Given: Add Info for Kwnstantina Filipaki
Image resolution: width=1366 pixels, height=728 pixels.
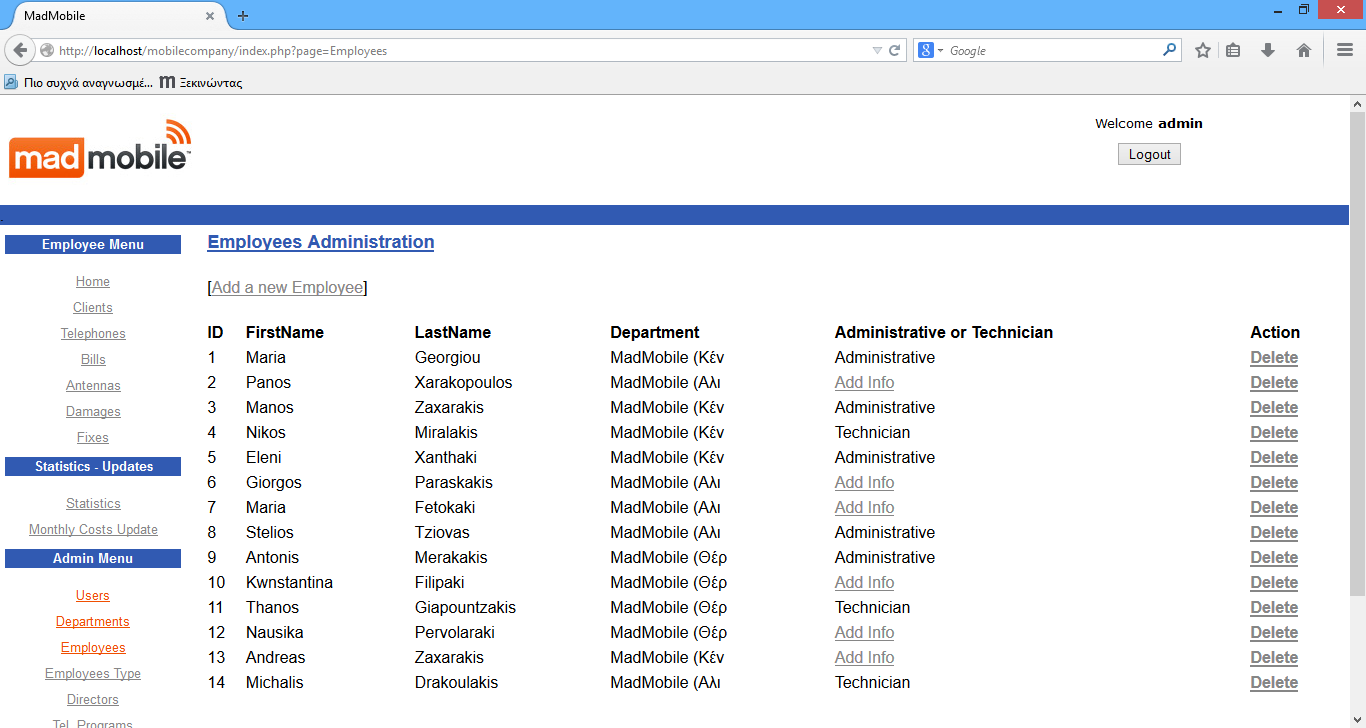Looking at the screenshot, I should point(864,583).
